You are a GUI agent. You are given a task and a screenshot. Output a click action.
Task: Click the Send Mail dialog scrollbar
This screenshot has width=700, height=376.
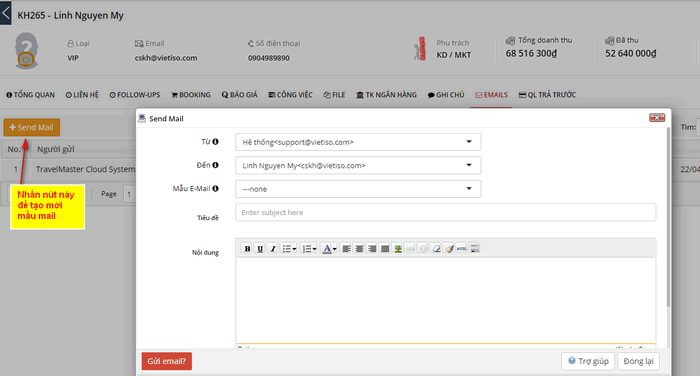668,217
